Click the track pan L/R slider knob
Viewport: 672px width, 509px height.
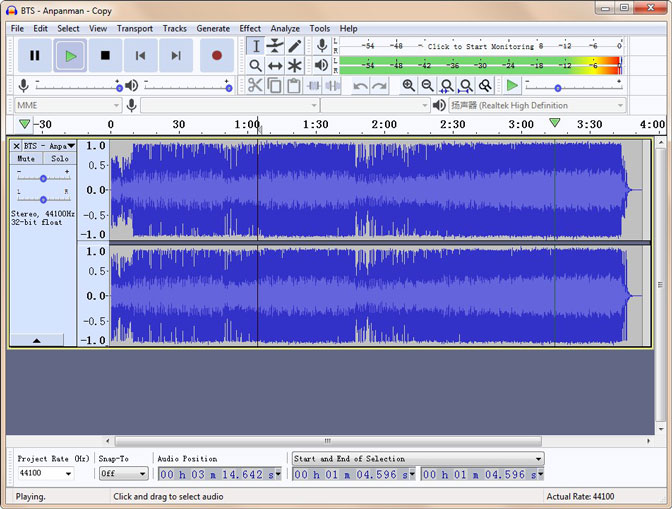click(x=43, y=200)
